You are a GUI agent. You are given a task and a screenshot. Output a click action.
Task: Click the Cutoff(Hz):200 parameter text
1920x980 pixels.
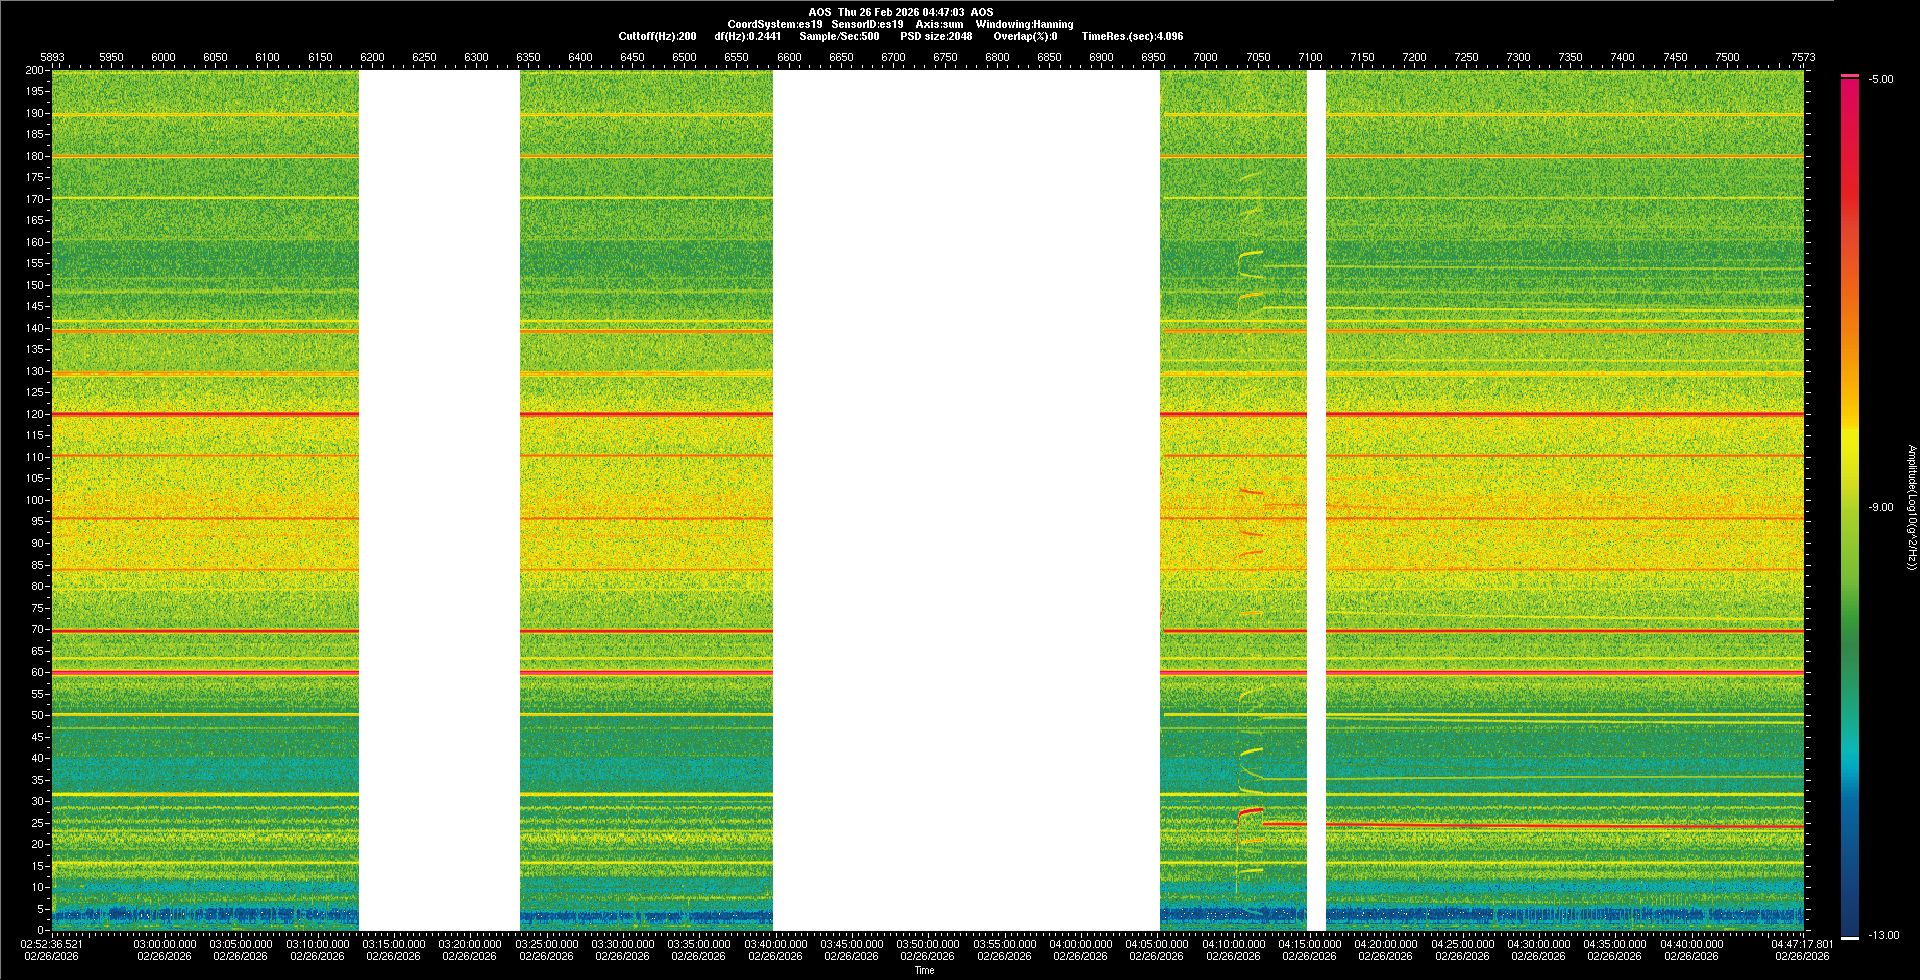click(657, 36)
